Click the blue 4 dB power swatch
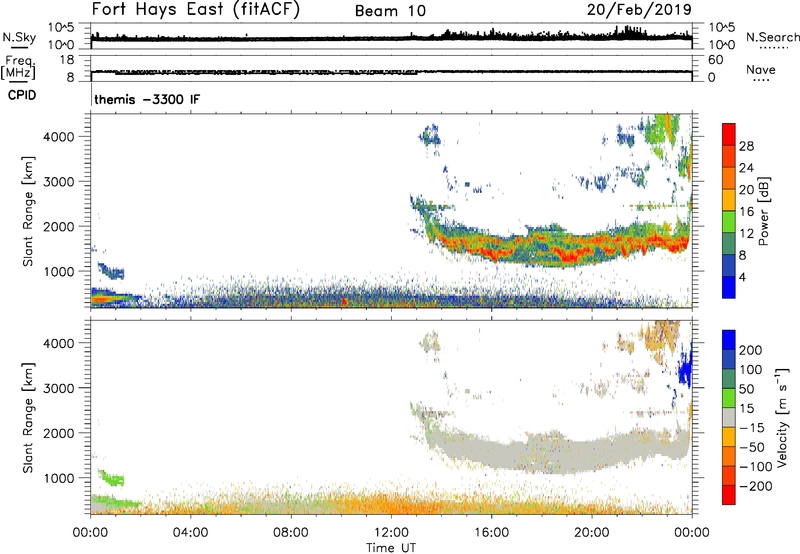This screenshot has height=554, width=800. [729, 287]
